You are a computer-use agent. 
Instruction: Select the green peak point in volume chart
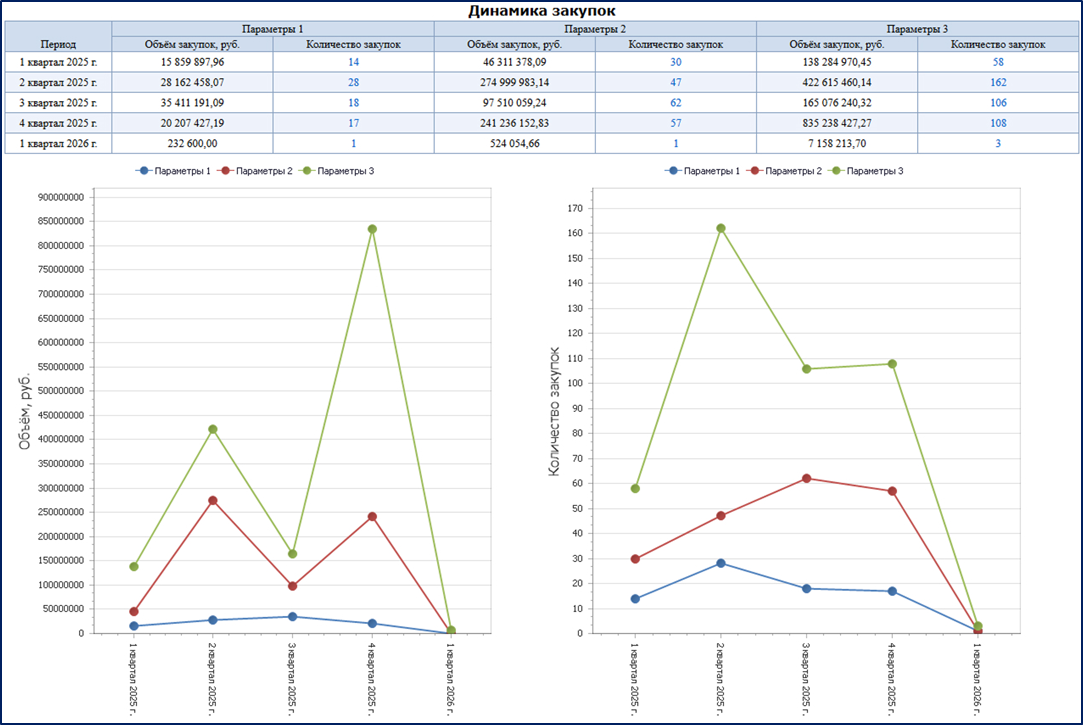[x=372, y=229]
